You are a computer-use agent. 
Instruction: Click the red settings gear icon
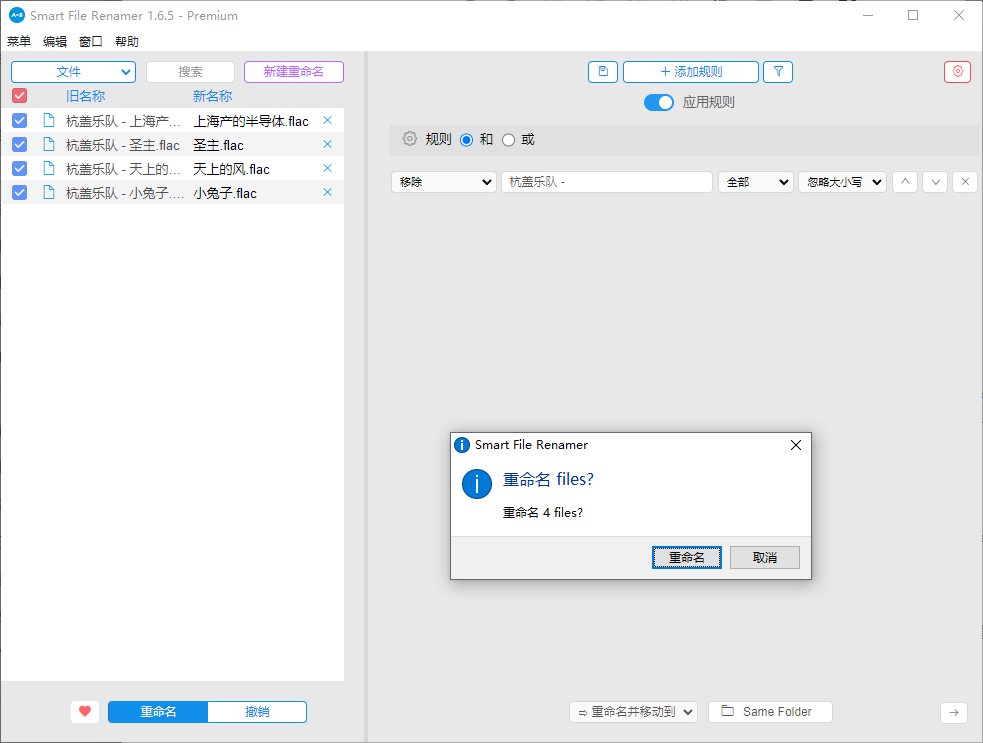click(957, 72)
